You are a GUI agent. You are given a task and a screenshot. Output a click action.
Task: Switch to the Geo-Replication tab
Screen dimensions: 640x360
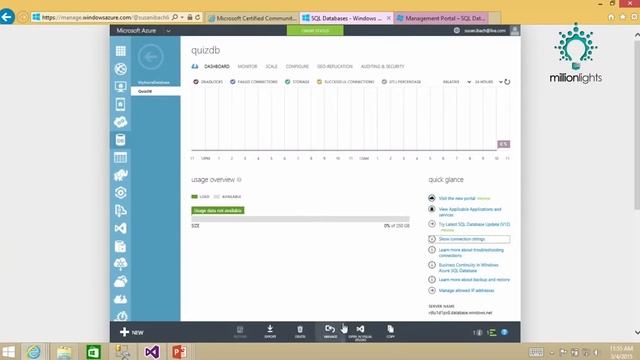point(335,67)
